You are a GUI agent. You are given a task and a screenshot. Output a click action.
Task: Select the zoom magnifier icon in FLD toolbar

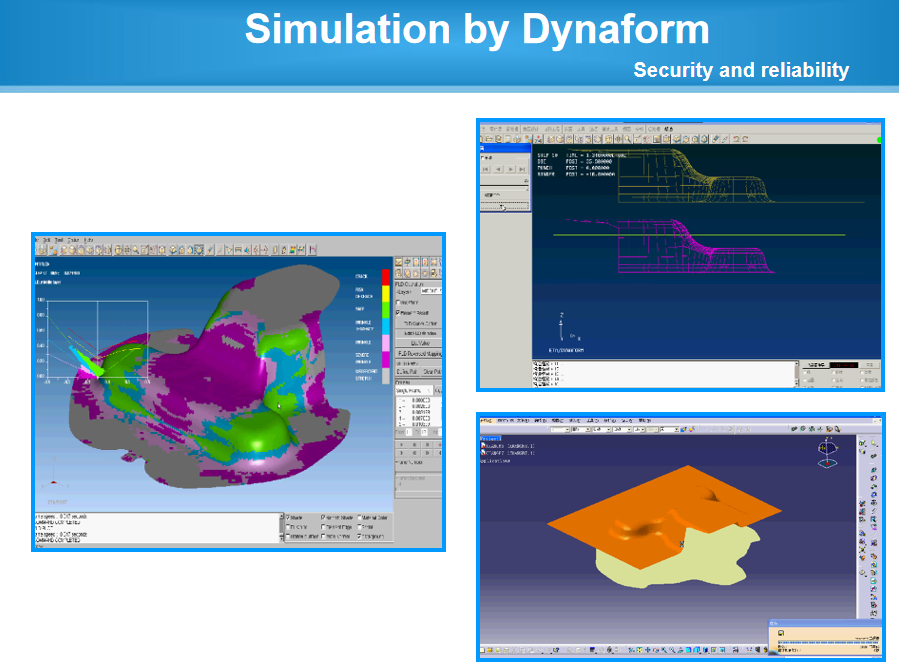[x=135, y=250]
